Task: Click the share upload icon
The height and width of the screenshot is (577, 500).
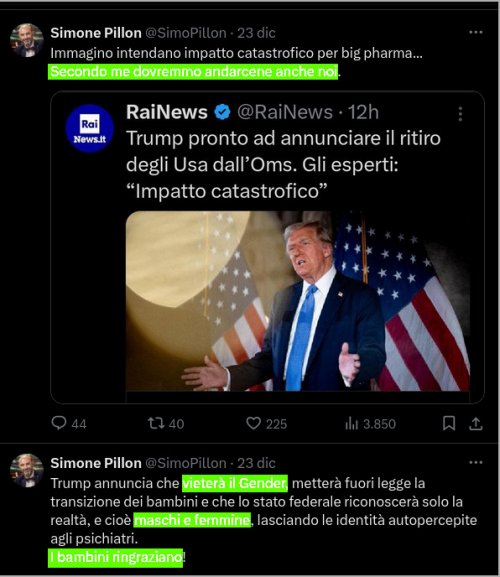Action: point(475,424)
